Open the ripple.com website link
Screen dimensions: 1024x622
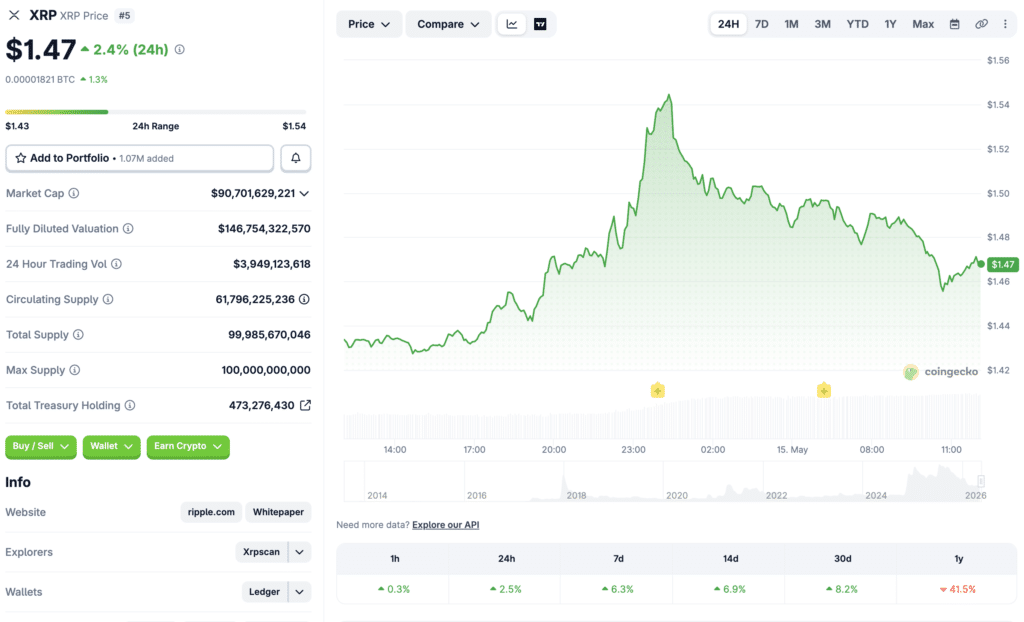click(211, 512)
